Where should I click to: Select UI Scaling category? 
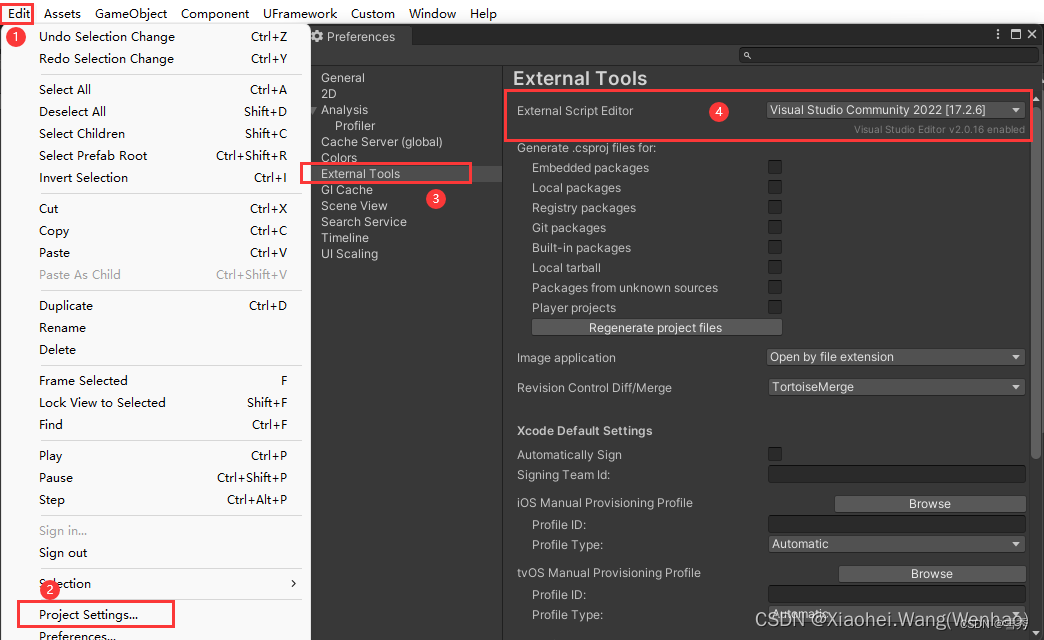pos(350,254)
